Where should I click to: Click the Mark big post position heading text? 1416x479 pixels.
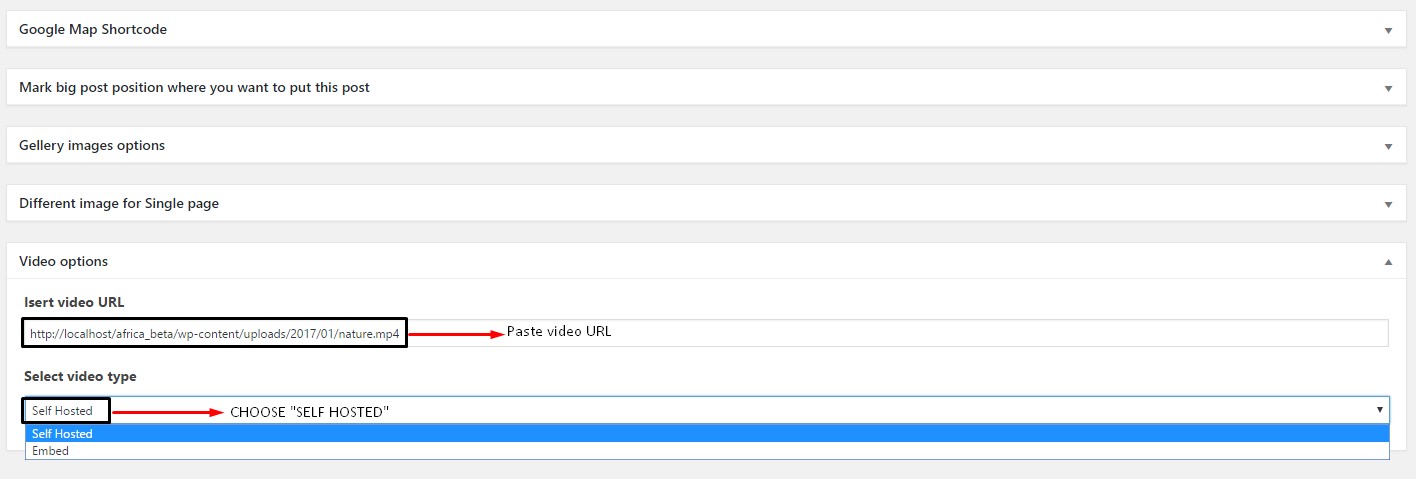pyautogui.click(x=194, y=88)
